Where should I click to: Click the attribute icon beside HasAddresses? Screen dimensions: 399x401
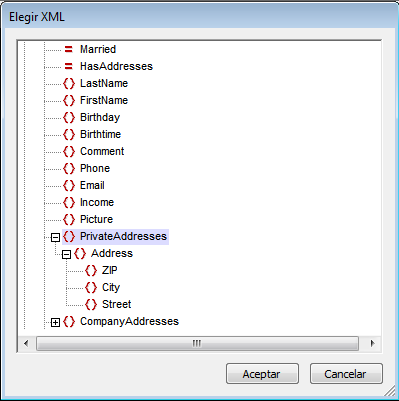69,66
